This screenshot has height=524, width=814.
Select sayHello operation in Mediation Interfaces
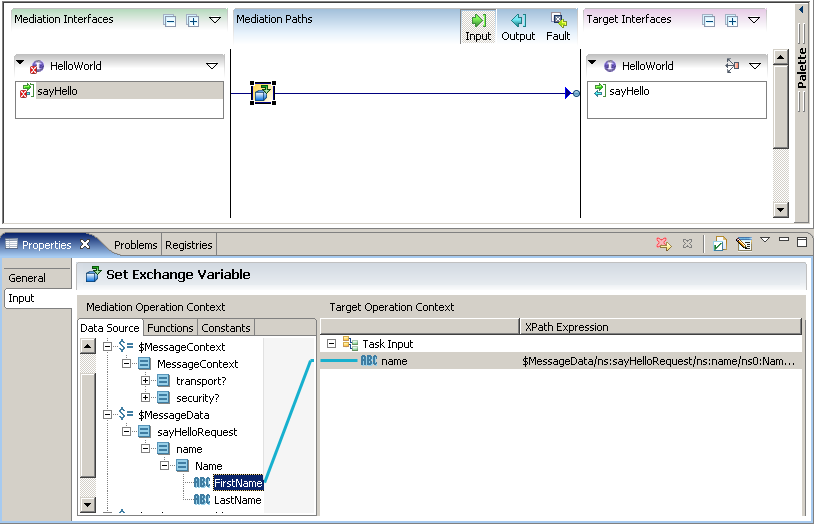click(x=119, y=91)
